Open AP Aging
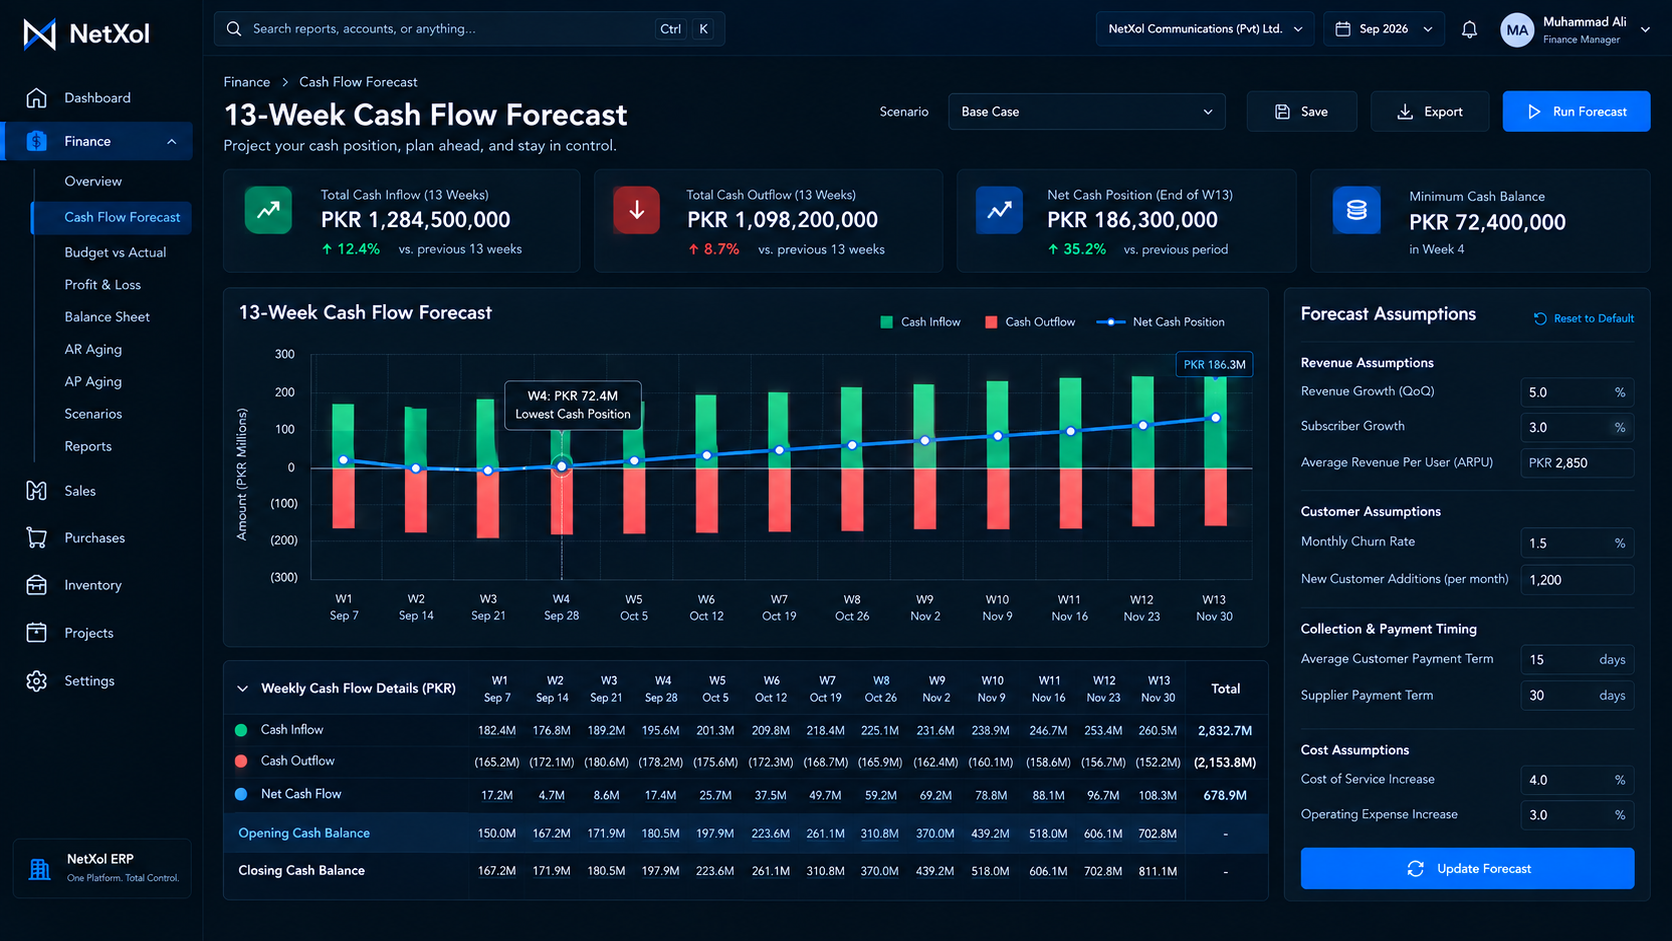 tap(93, 381)
